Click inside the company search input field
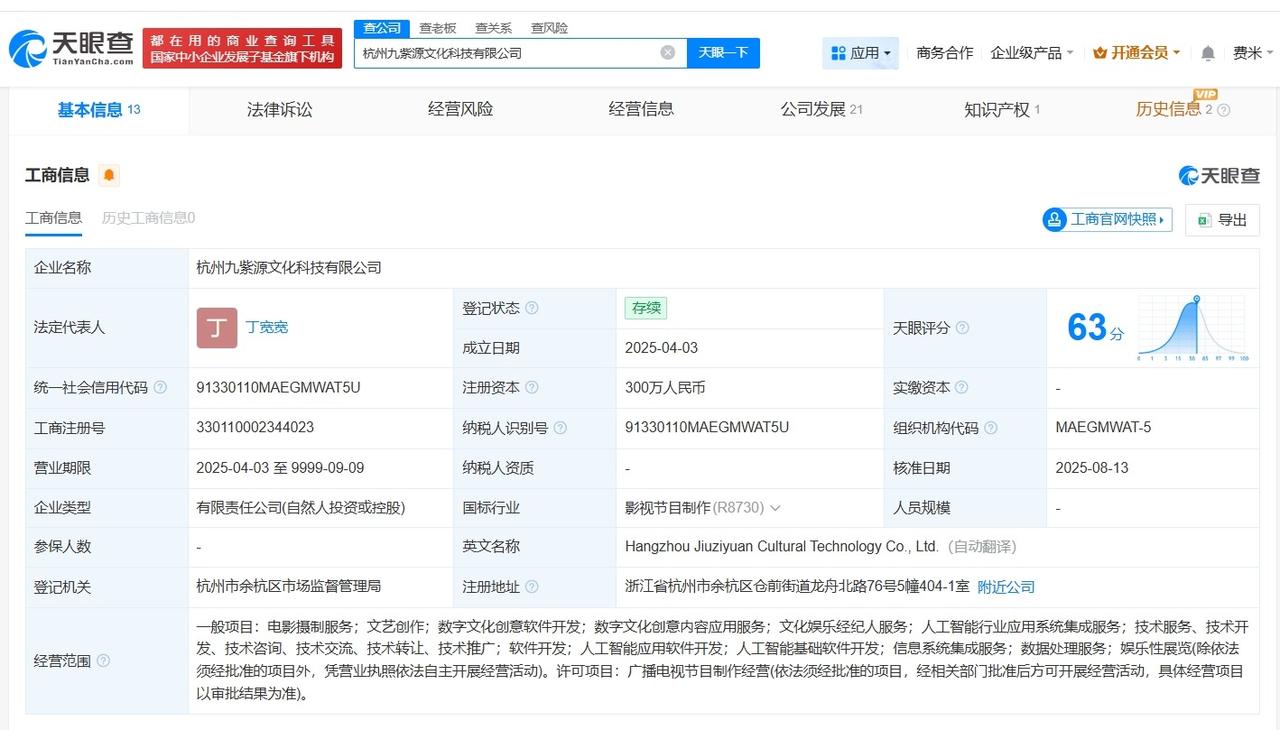Screen dimensions: 1280x730 (510, 52)
